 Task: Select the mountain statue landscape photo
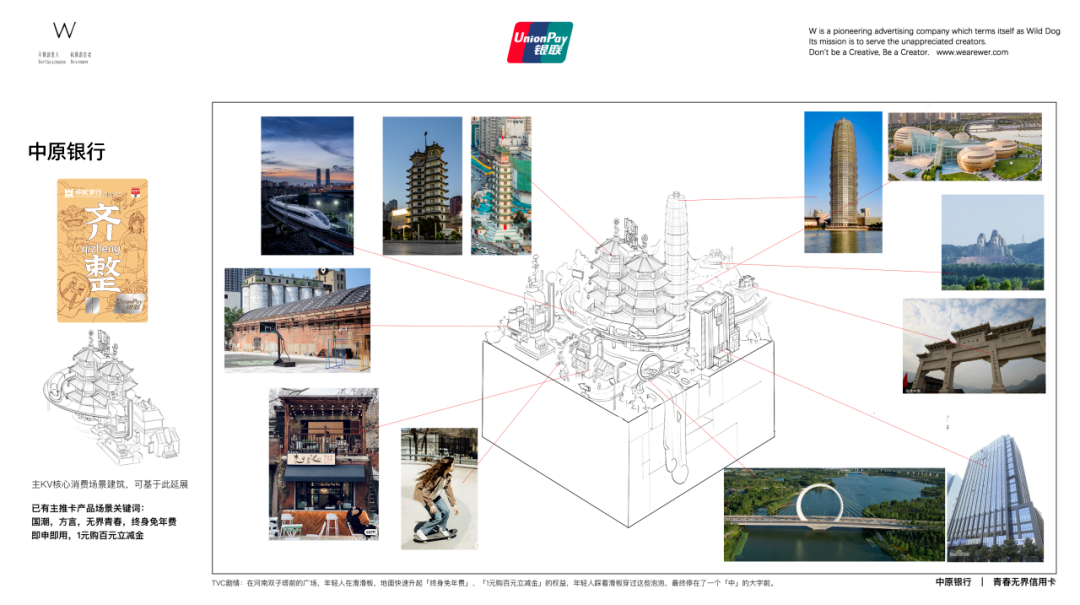click(x=993, y=242)
